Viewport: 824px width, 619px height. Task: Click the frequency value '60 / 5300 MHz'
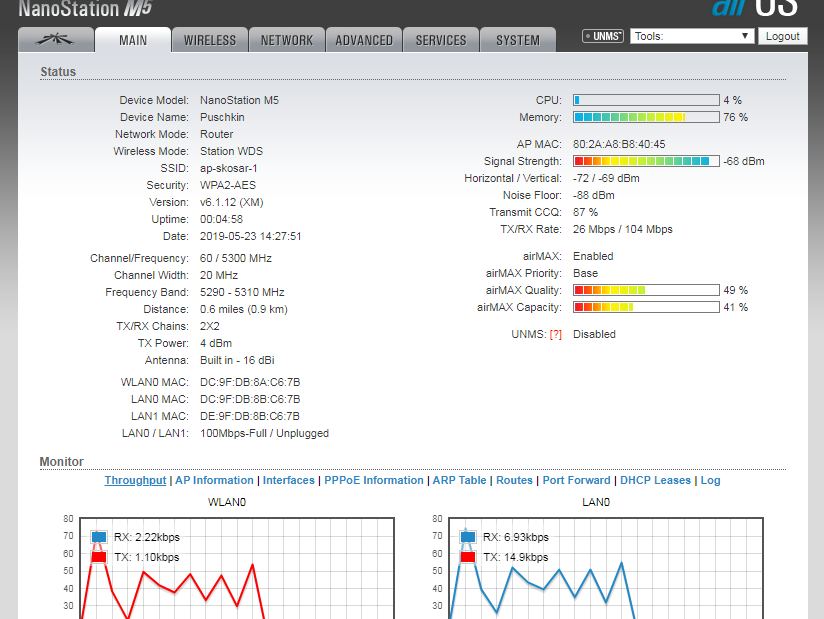(236, 258)
